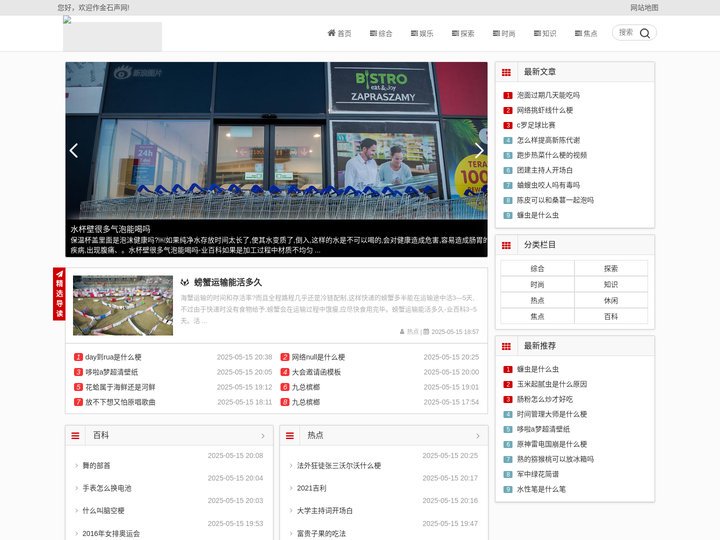Viewport: 720px width, 540px height.
Task: Open list item 放不下想又怕原唱歌曲
Action: click(x=120, y=402)
